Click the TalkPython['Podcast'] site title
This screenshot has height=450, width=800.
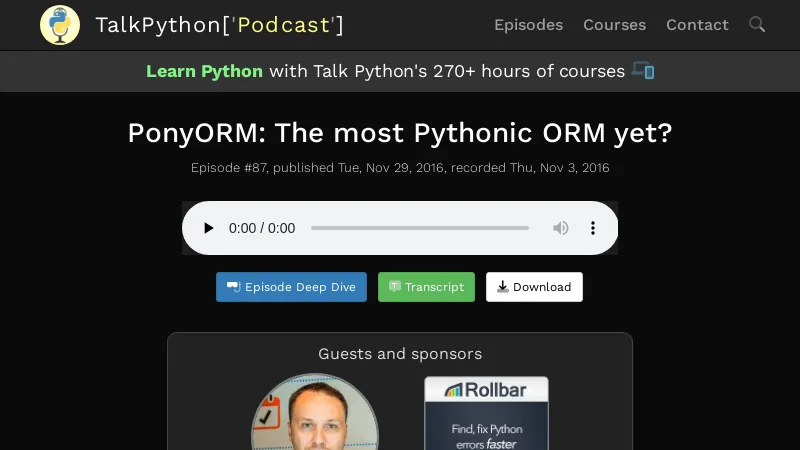point(219,25)
